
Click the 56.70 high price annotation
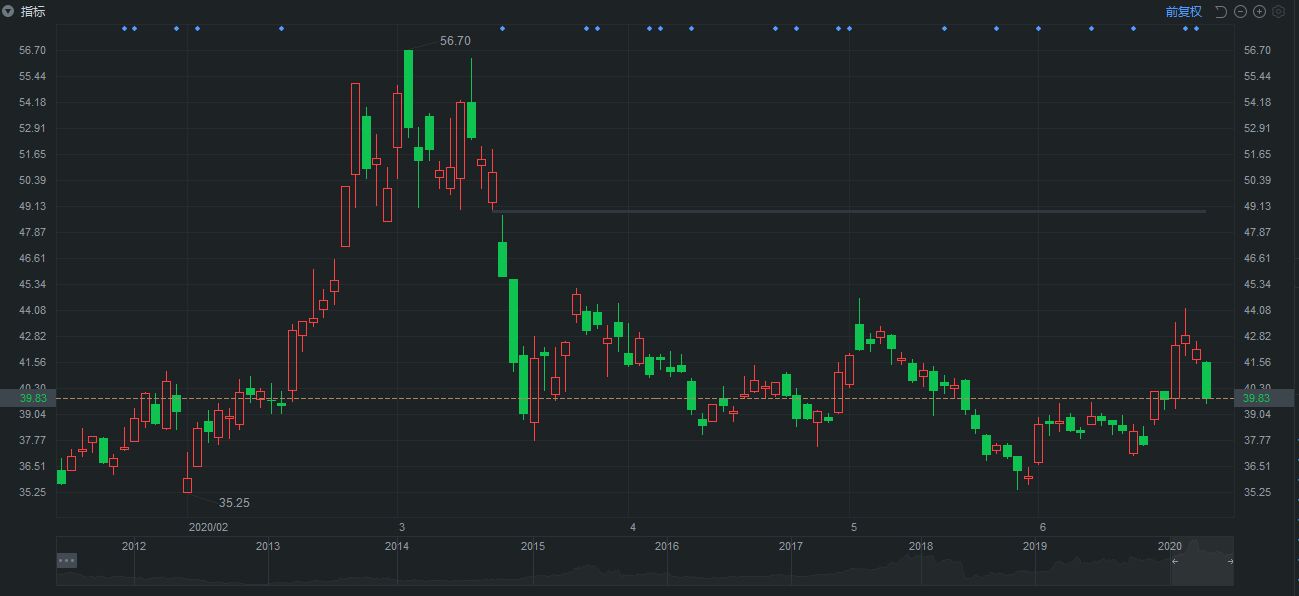pyautogui.click(x=455, y=41)
